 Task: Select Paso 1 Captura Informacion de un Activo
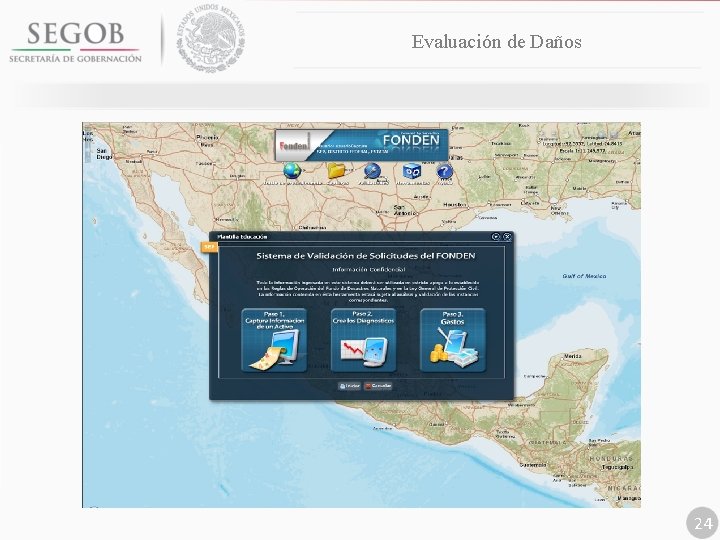click(x=274, y=340)
